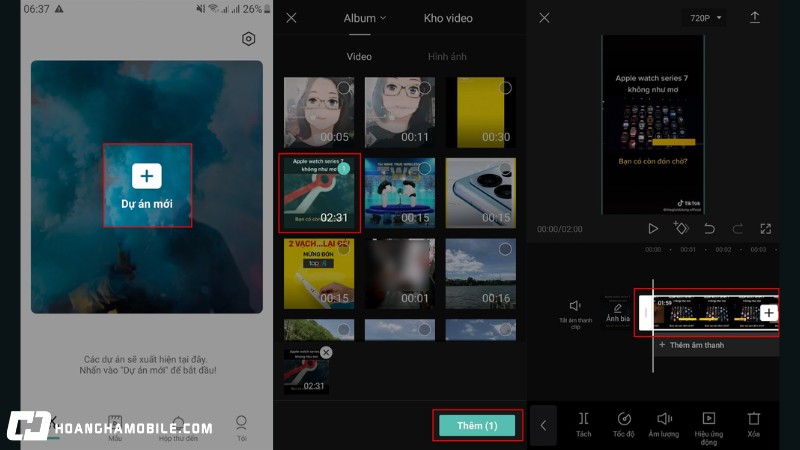Expand the 720P resolution dropdown

(x=704, y=18)
